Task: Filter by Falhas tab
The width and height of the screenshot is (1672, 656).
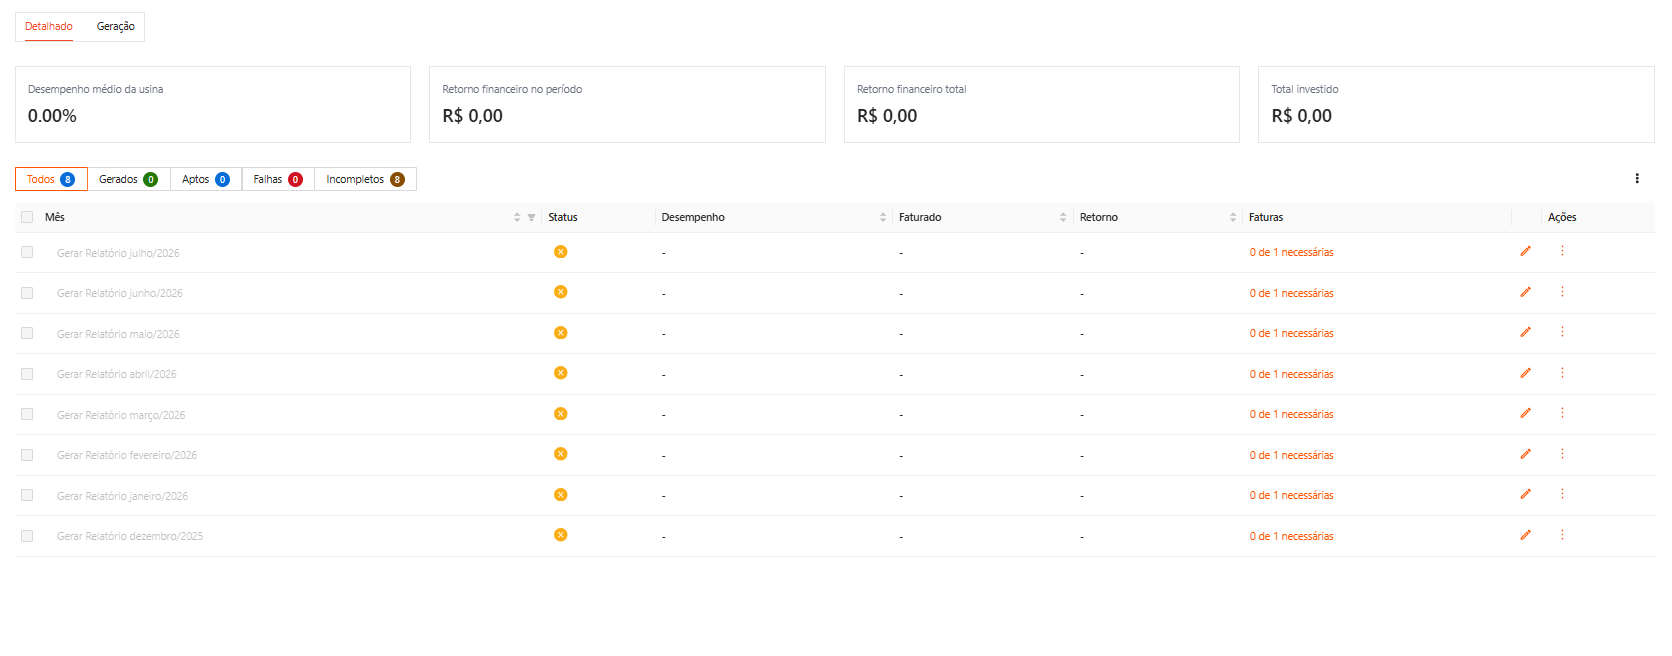Action: coord(278,179)
